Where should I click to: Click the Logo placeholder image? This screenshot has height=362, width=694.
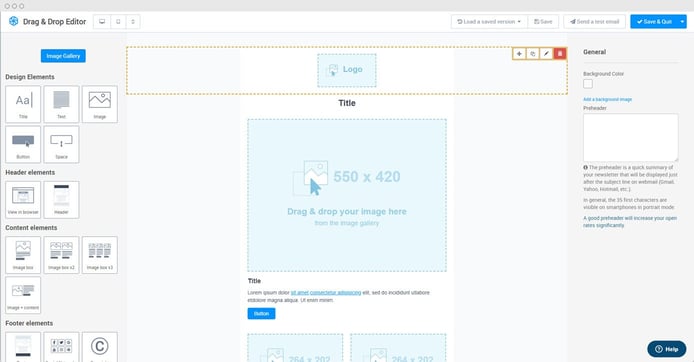347,70
